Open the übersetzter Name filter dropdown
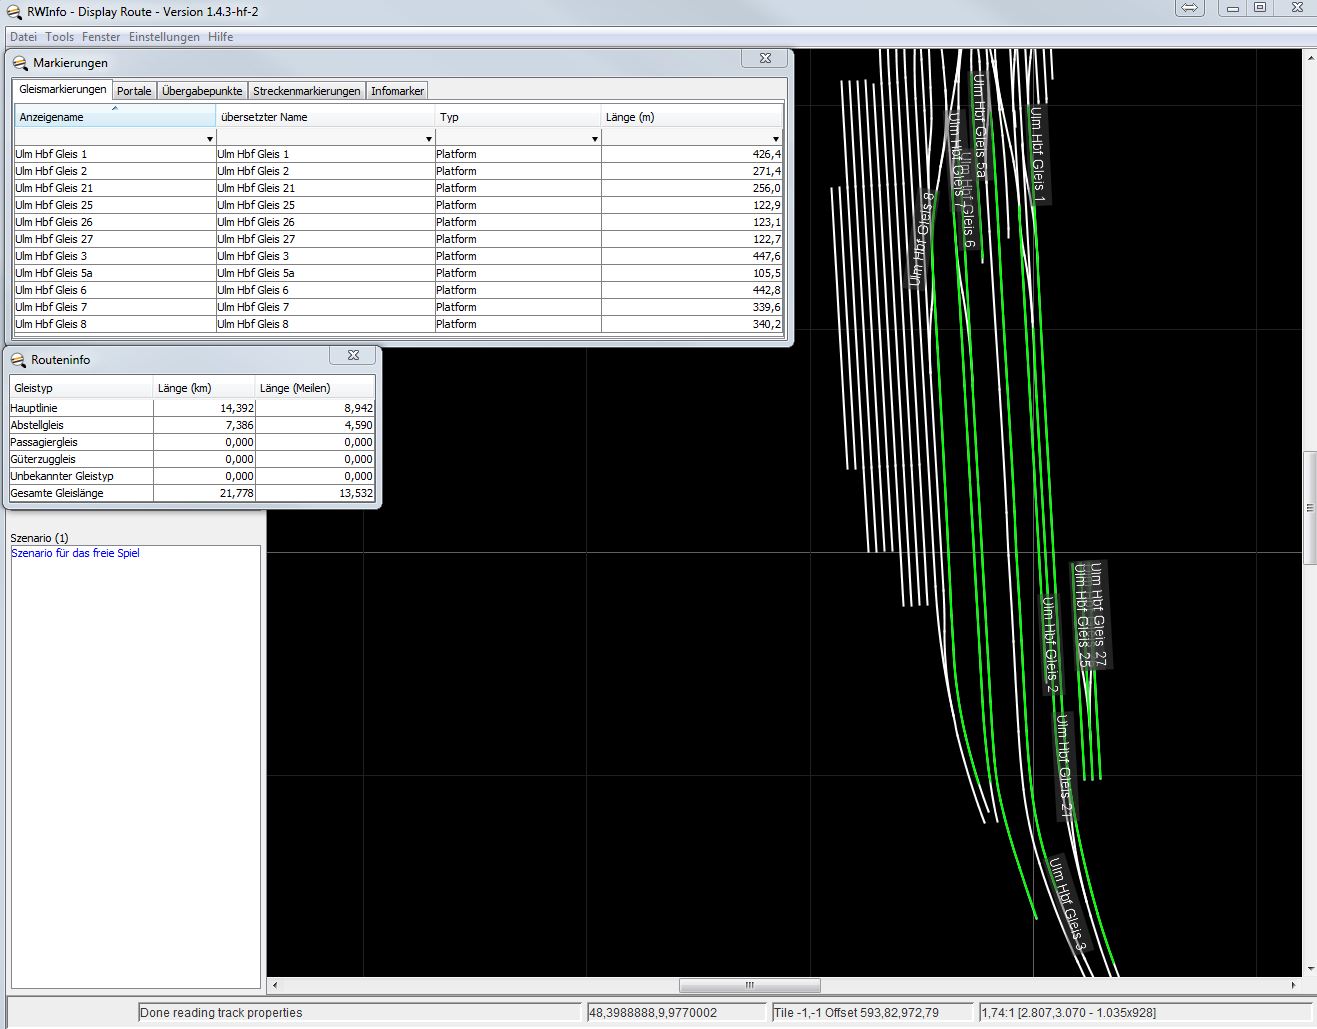The width and height of the screenshot is (1317, 1029). coord(428,139)
